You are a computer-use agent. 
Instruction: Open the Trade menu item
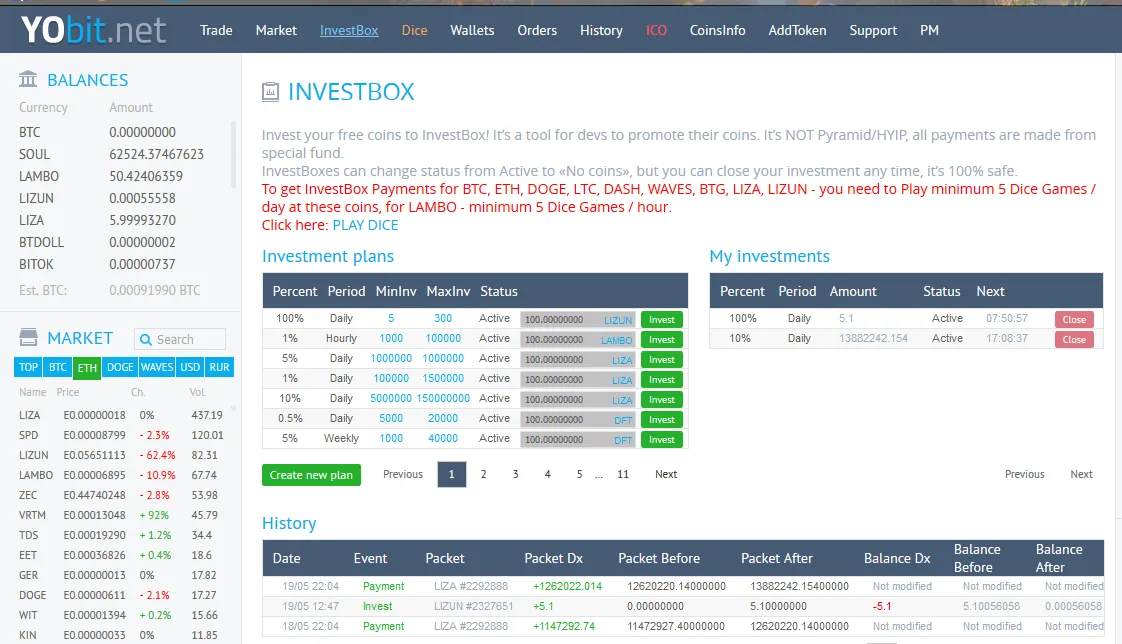216,30
